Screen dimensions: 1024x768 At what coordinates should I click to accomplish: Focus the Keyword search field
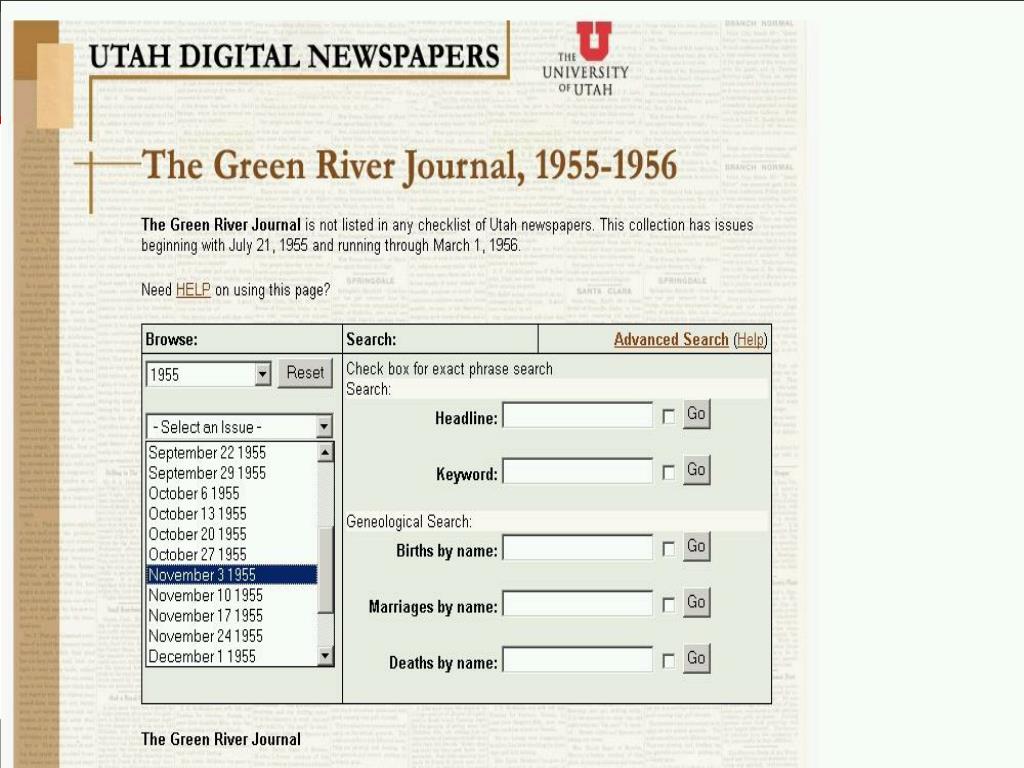tap(577, 472)
